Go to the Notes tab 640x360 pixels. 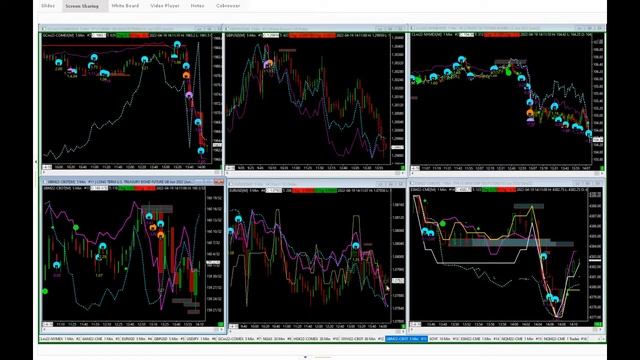point(198,6)
